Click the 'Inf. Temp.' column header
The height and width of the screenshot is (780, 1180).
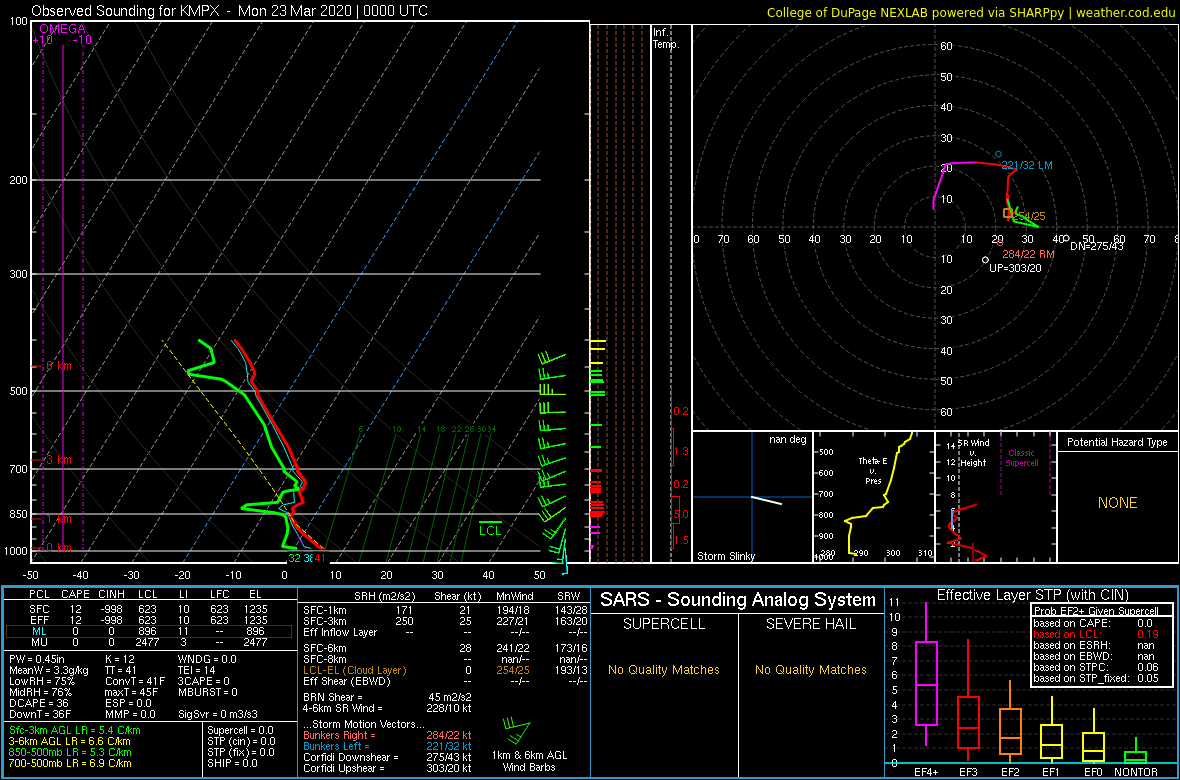pyautogui.click(x=667, y=38)
